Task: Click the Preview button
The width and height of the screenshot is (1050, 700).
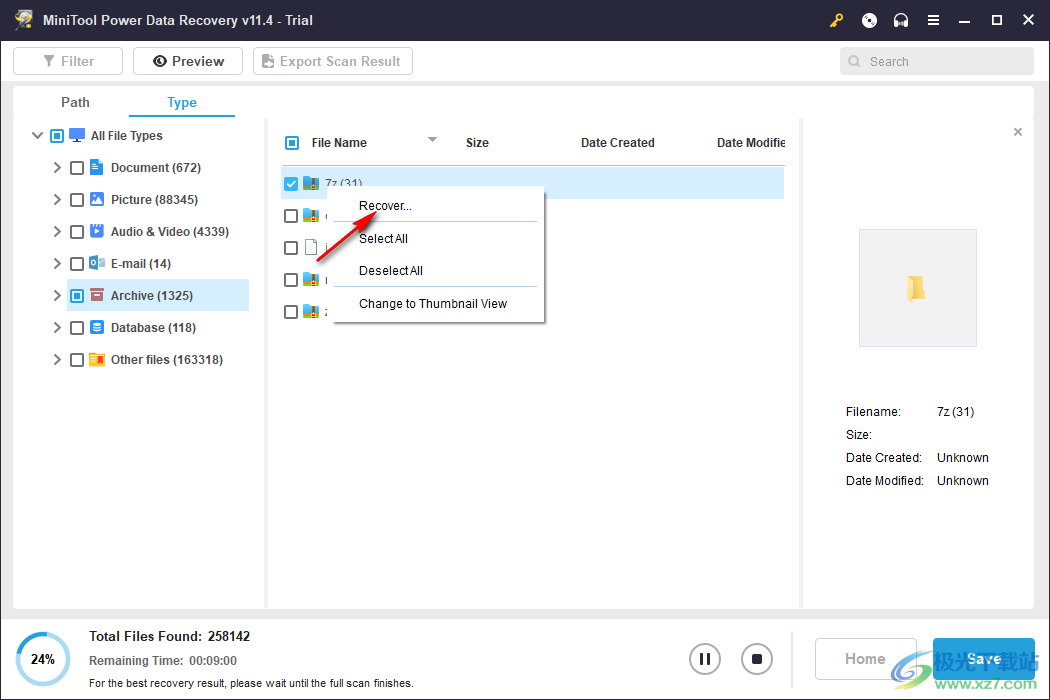Action: coord(188,61)
